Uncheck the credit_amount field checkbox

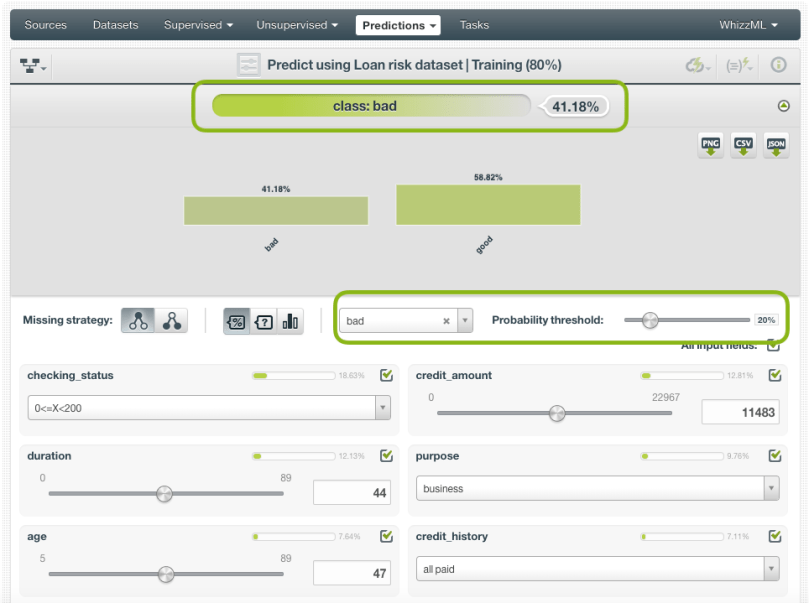(774, 376)
